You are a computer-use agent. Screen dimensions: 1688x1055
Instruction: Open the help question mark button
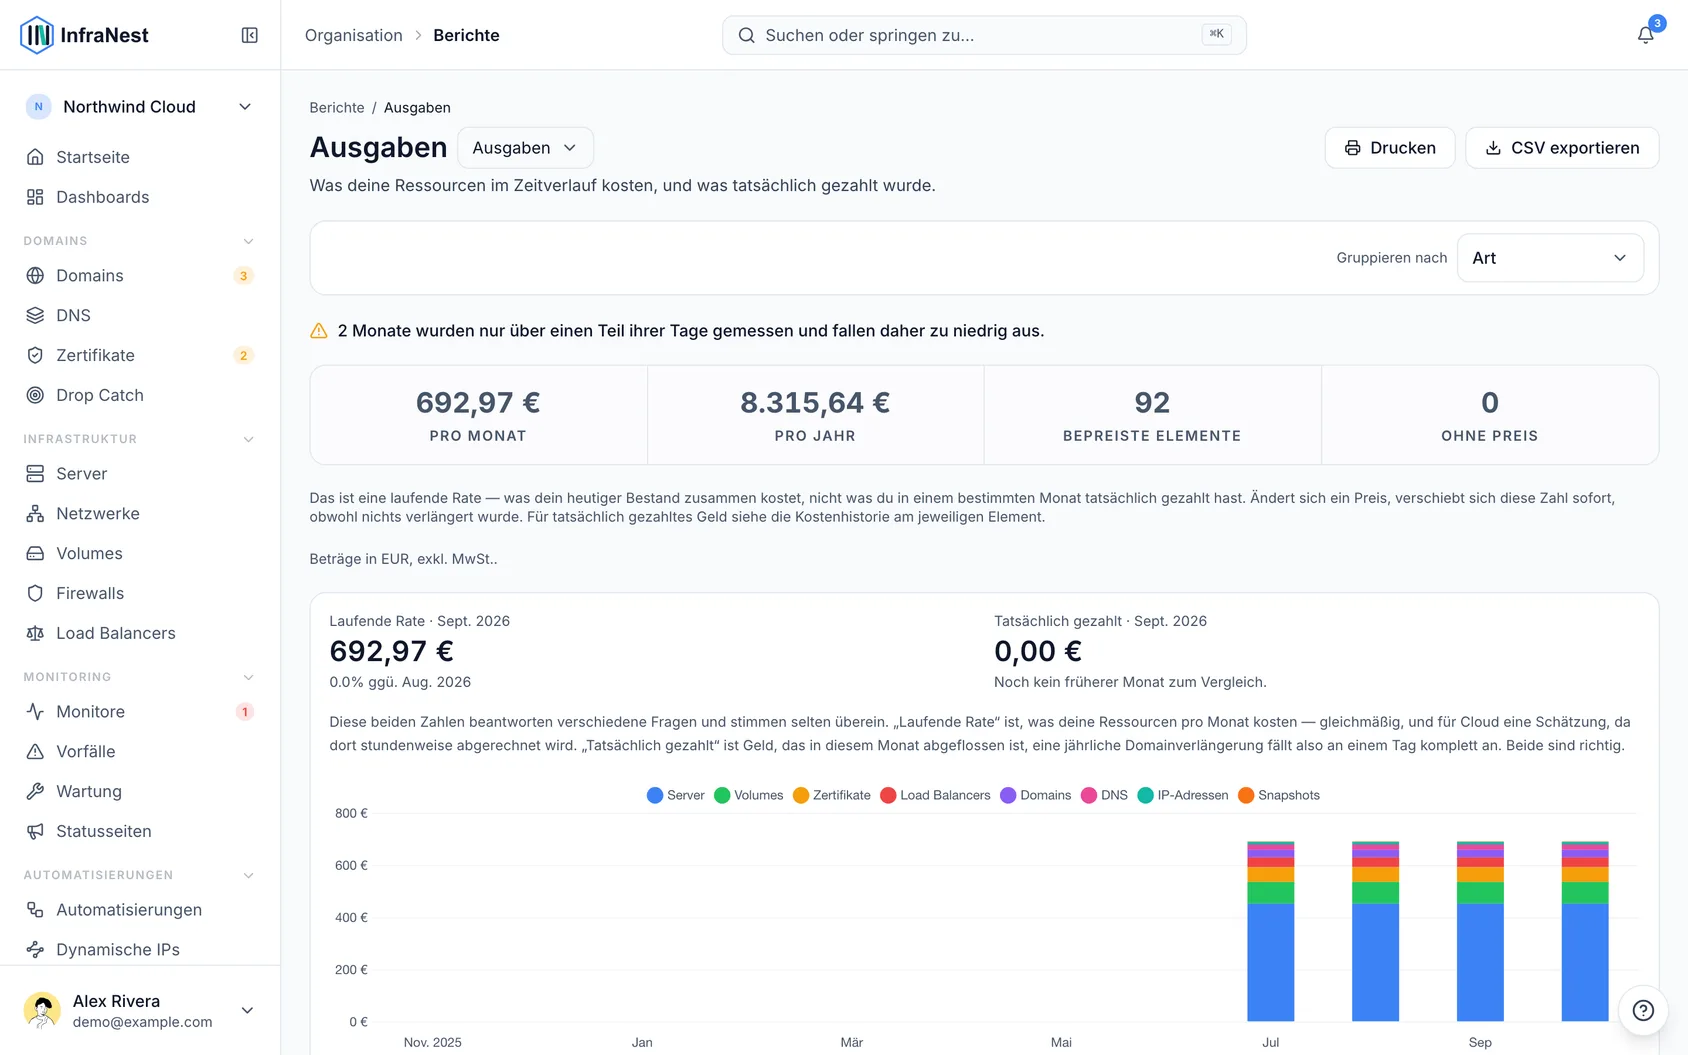coord(1643,1010)
